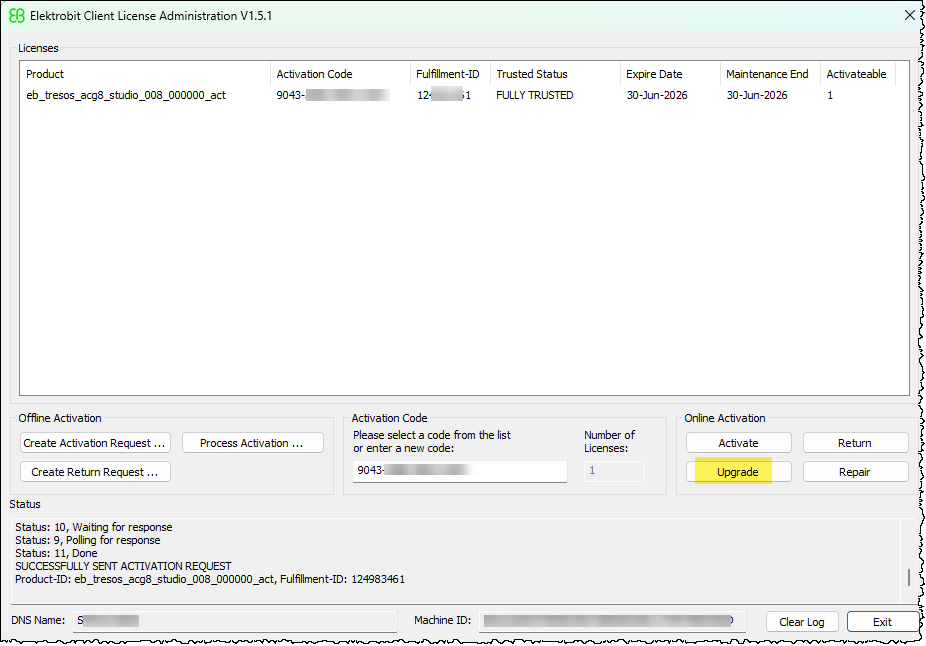
Task: Sort licenses by Expire Date column
Action: [665, 73]
